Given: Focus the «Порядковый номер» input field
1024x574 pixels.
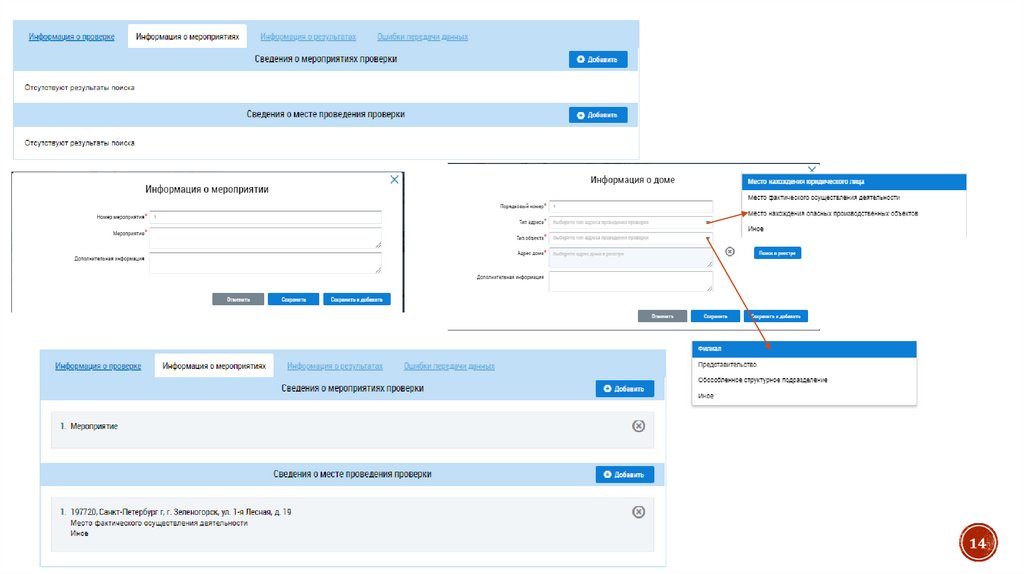Looking at the screenshot, I should point(630,206).
